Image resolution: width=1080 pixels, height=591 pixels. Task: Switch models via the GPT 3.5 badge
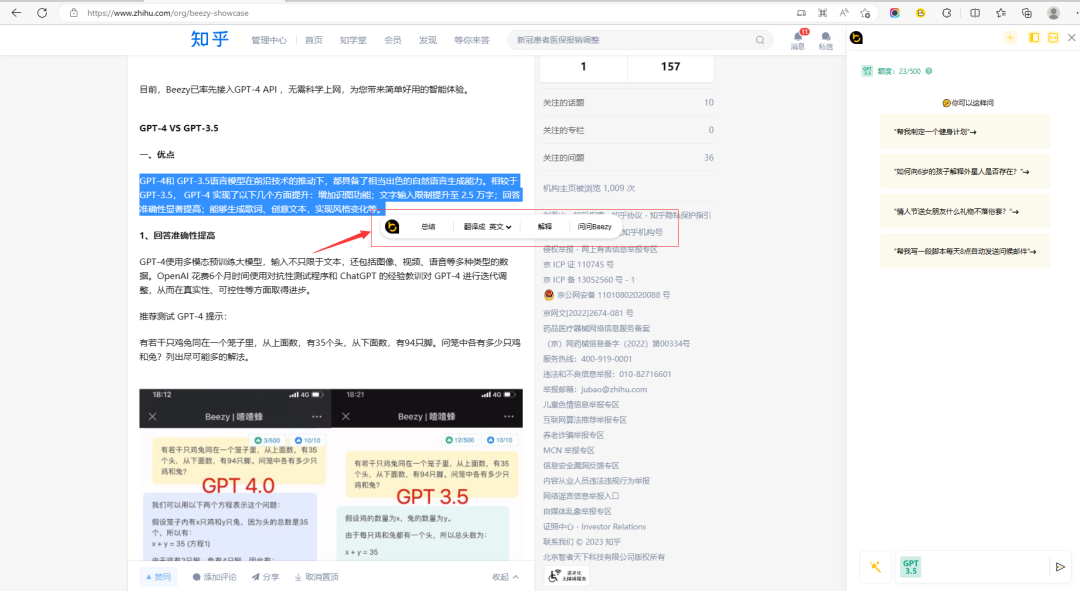911,567
